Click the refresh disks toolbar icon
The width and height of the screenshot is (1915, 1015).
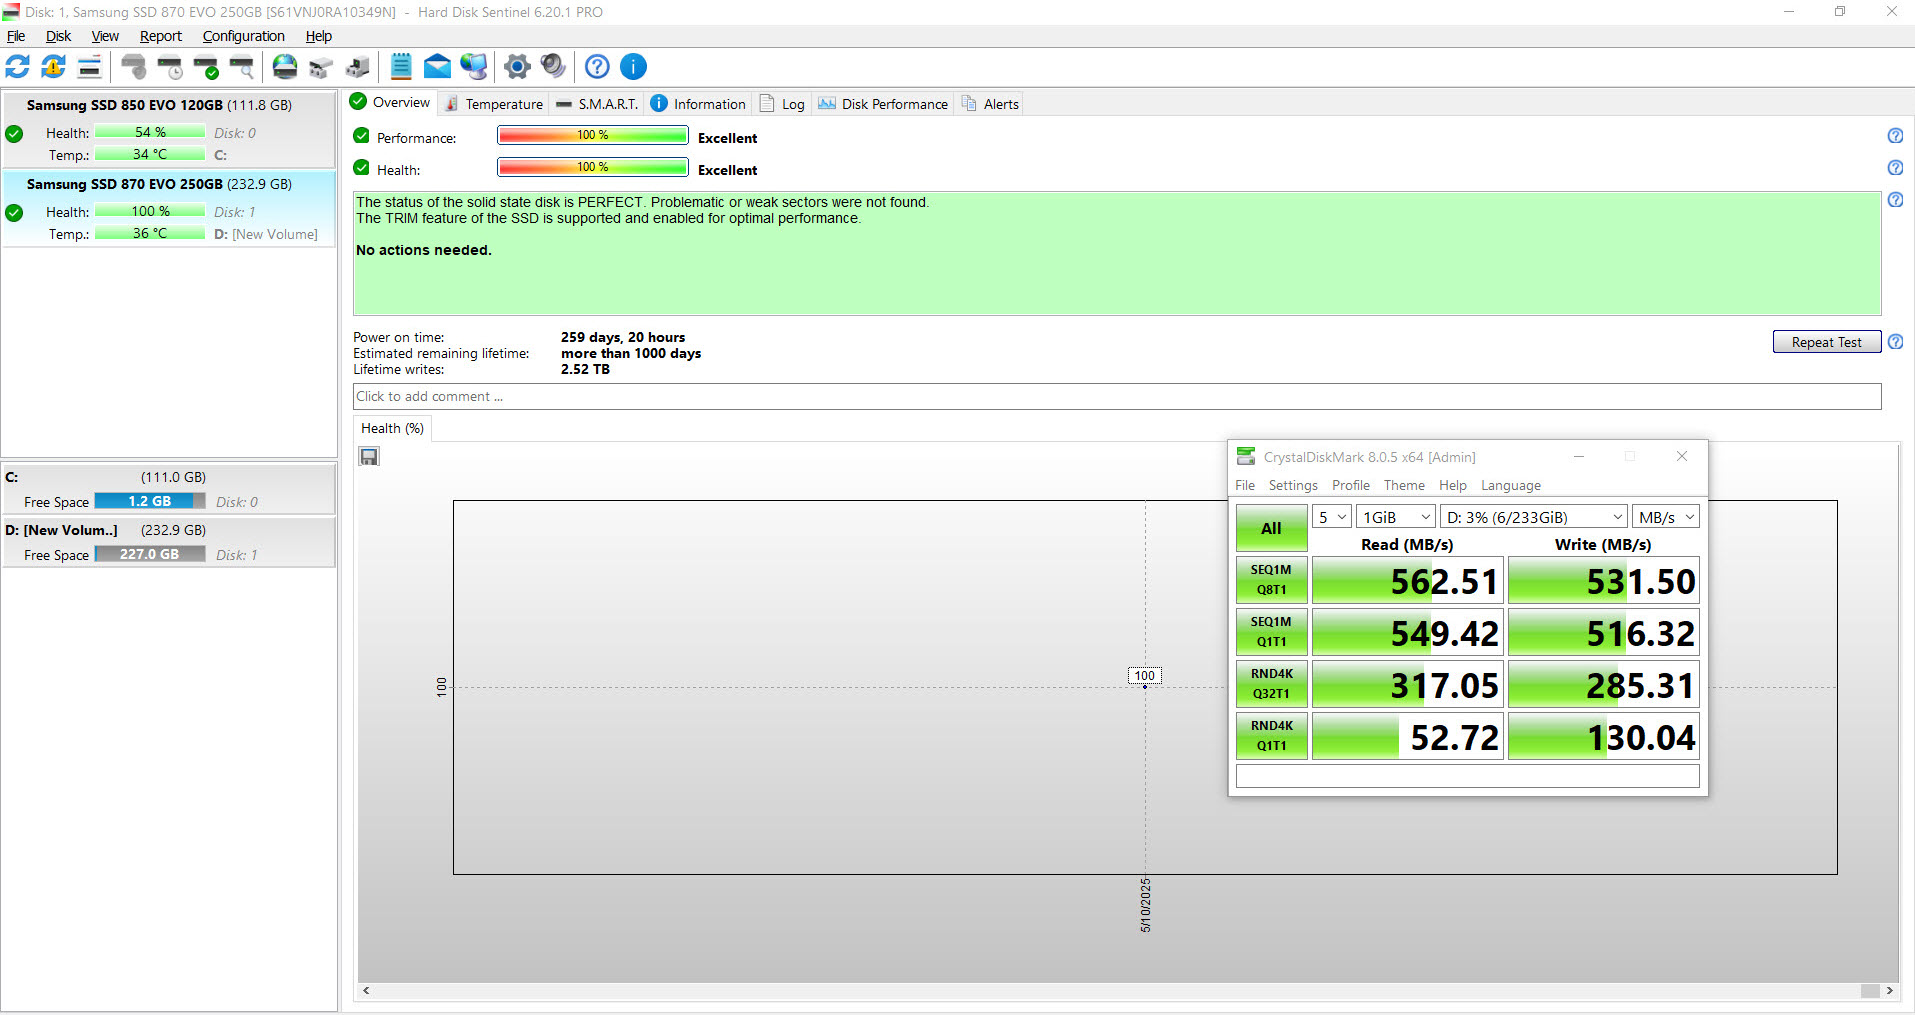pyautogui.click(x=18, y=67)
